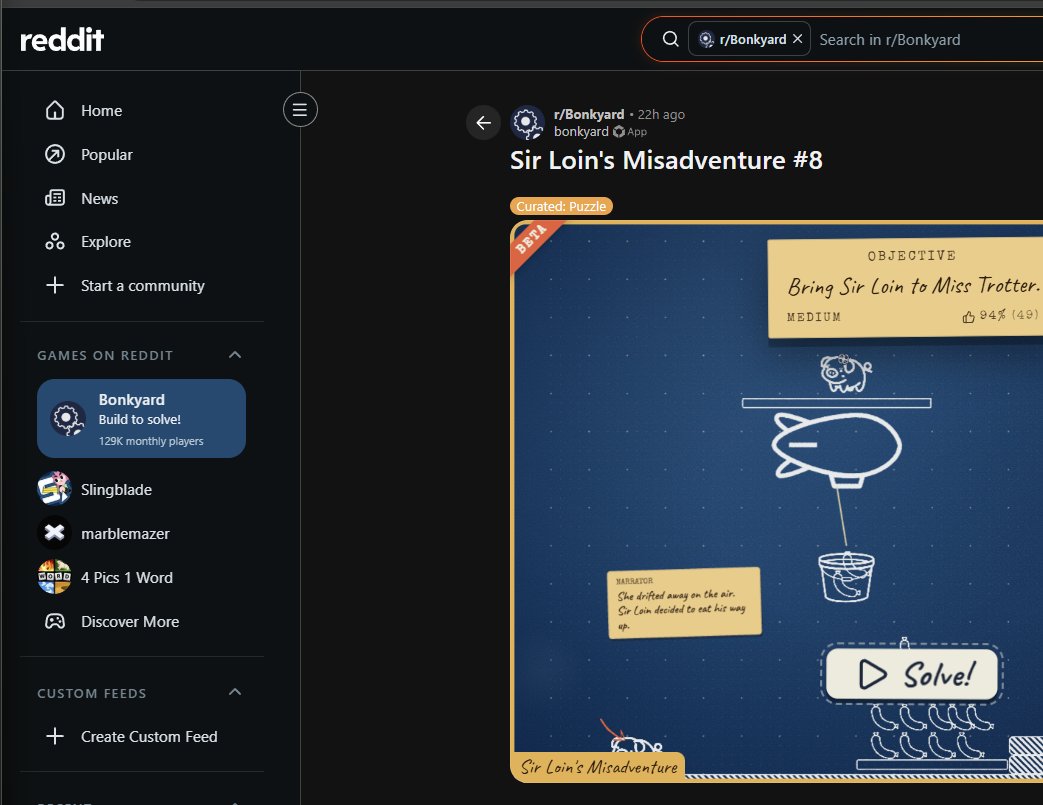
Task: Click the Explore circles icon
Action: (55, 242)
